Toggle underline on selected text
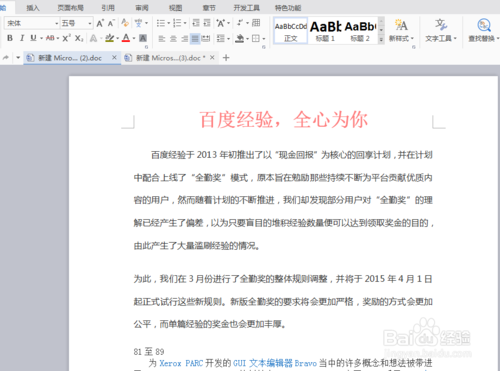The width and height of the screenshot is (500, 371). [33, 38]
